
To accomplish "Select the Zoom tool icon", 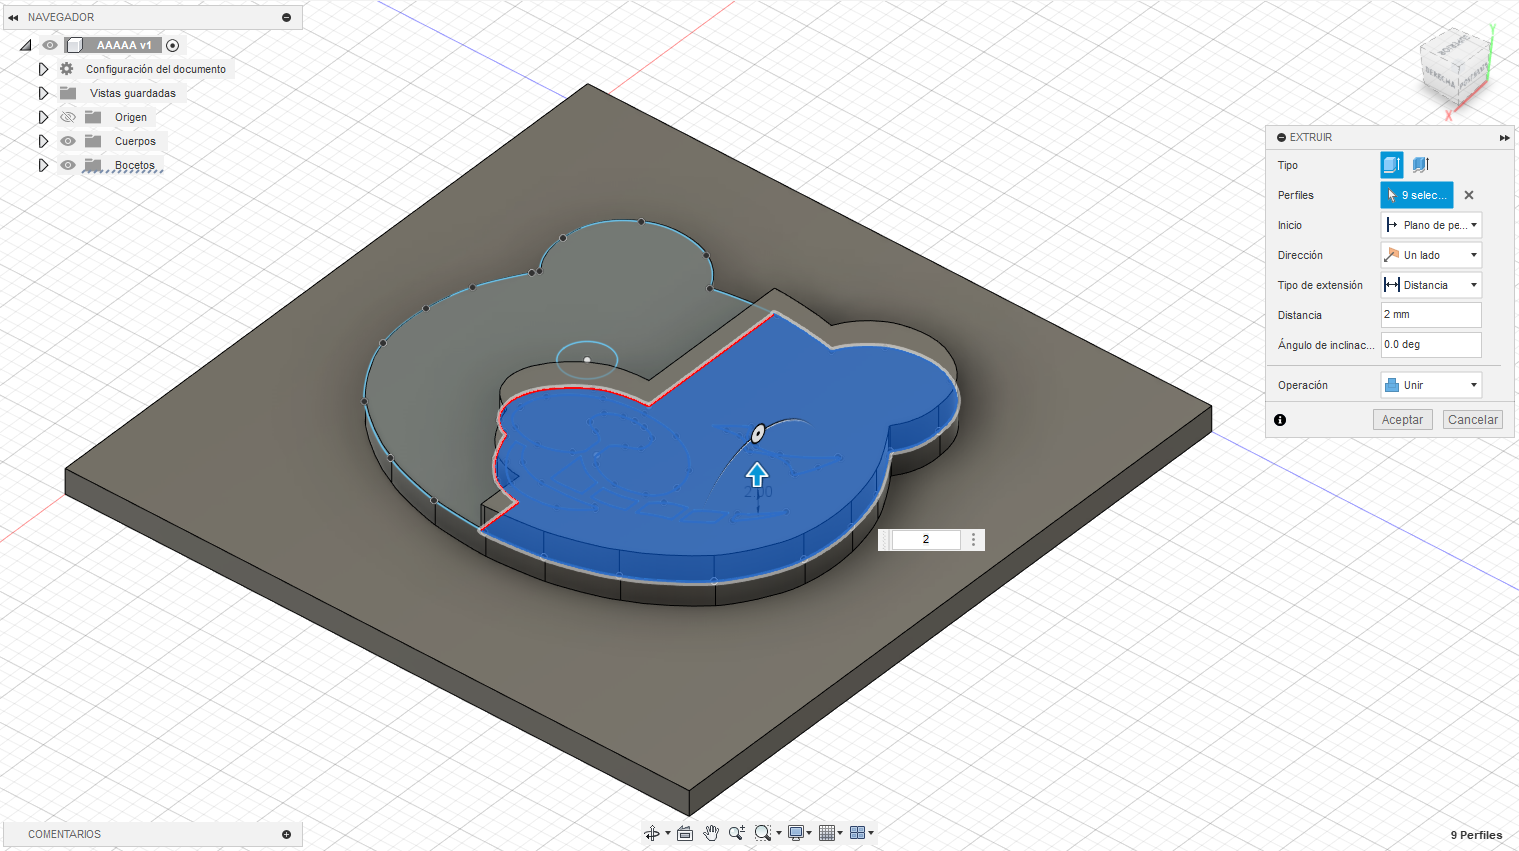I will click(737, 833).
